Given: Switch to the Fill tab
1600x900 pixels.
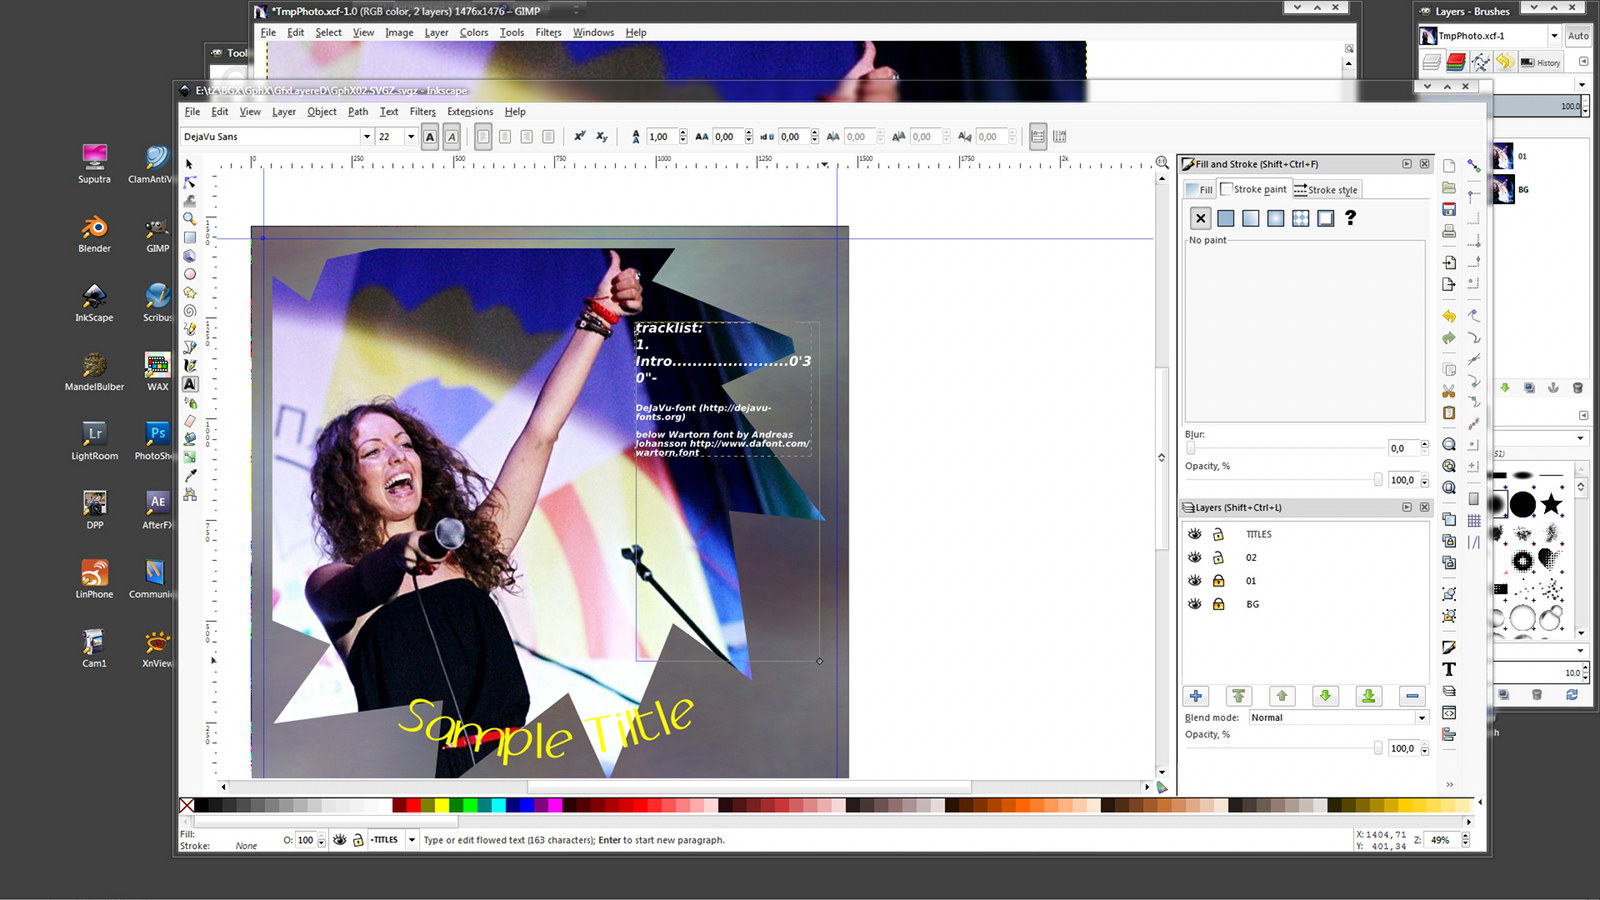Looking at the screenshot, I should (1199, 189).
